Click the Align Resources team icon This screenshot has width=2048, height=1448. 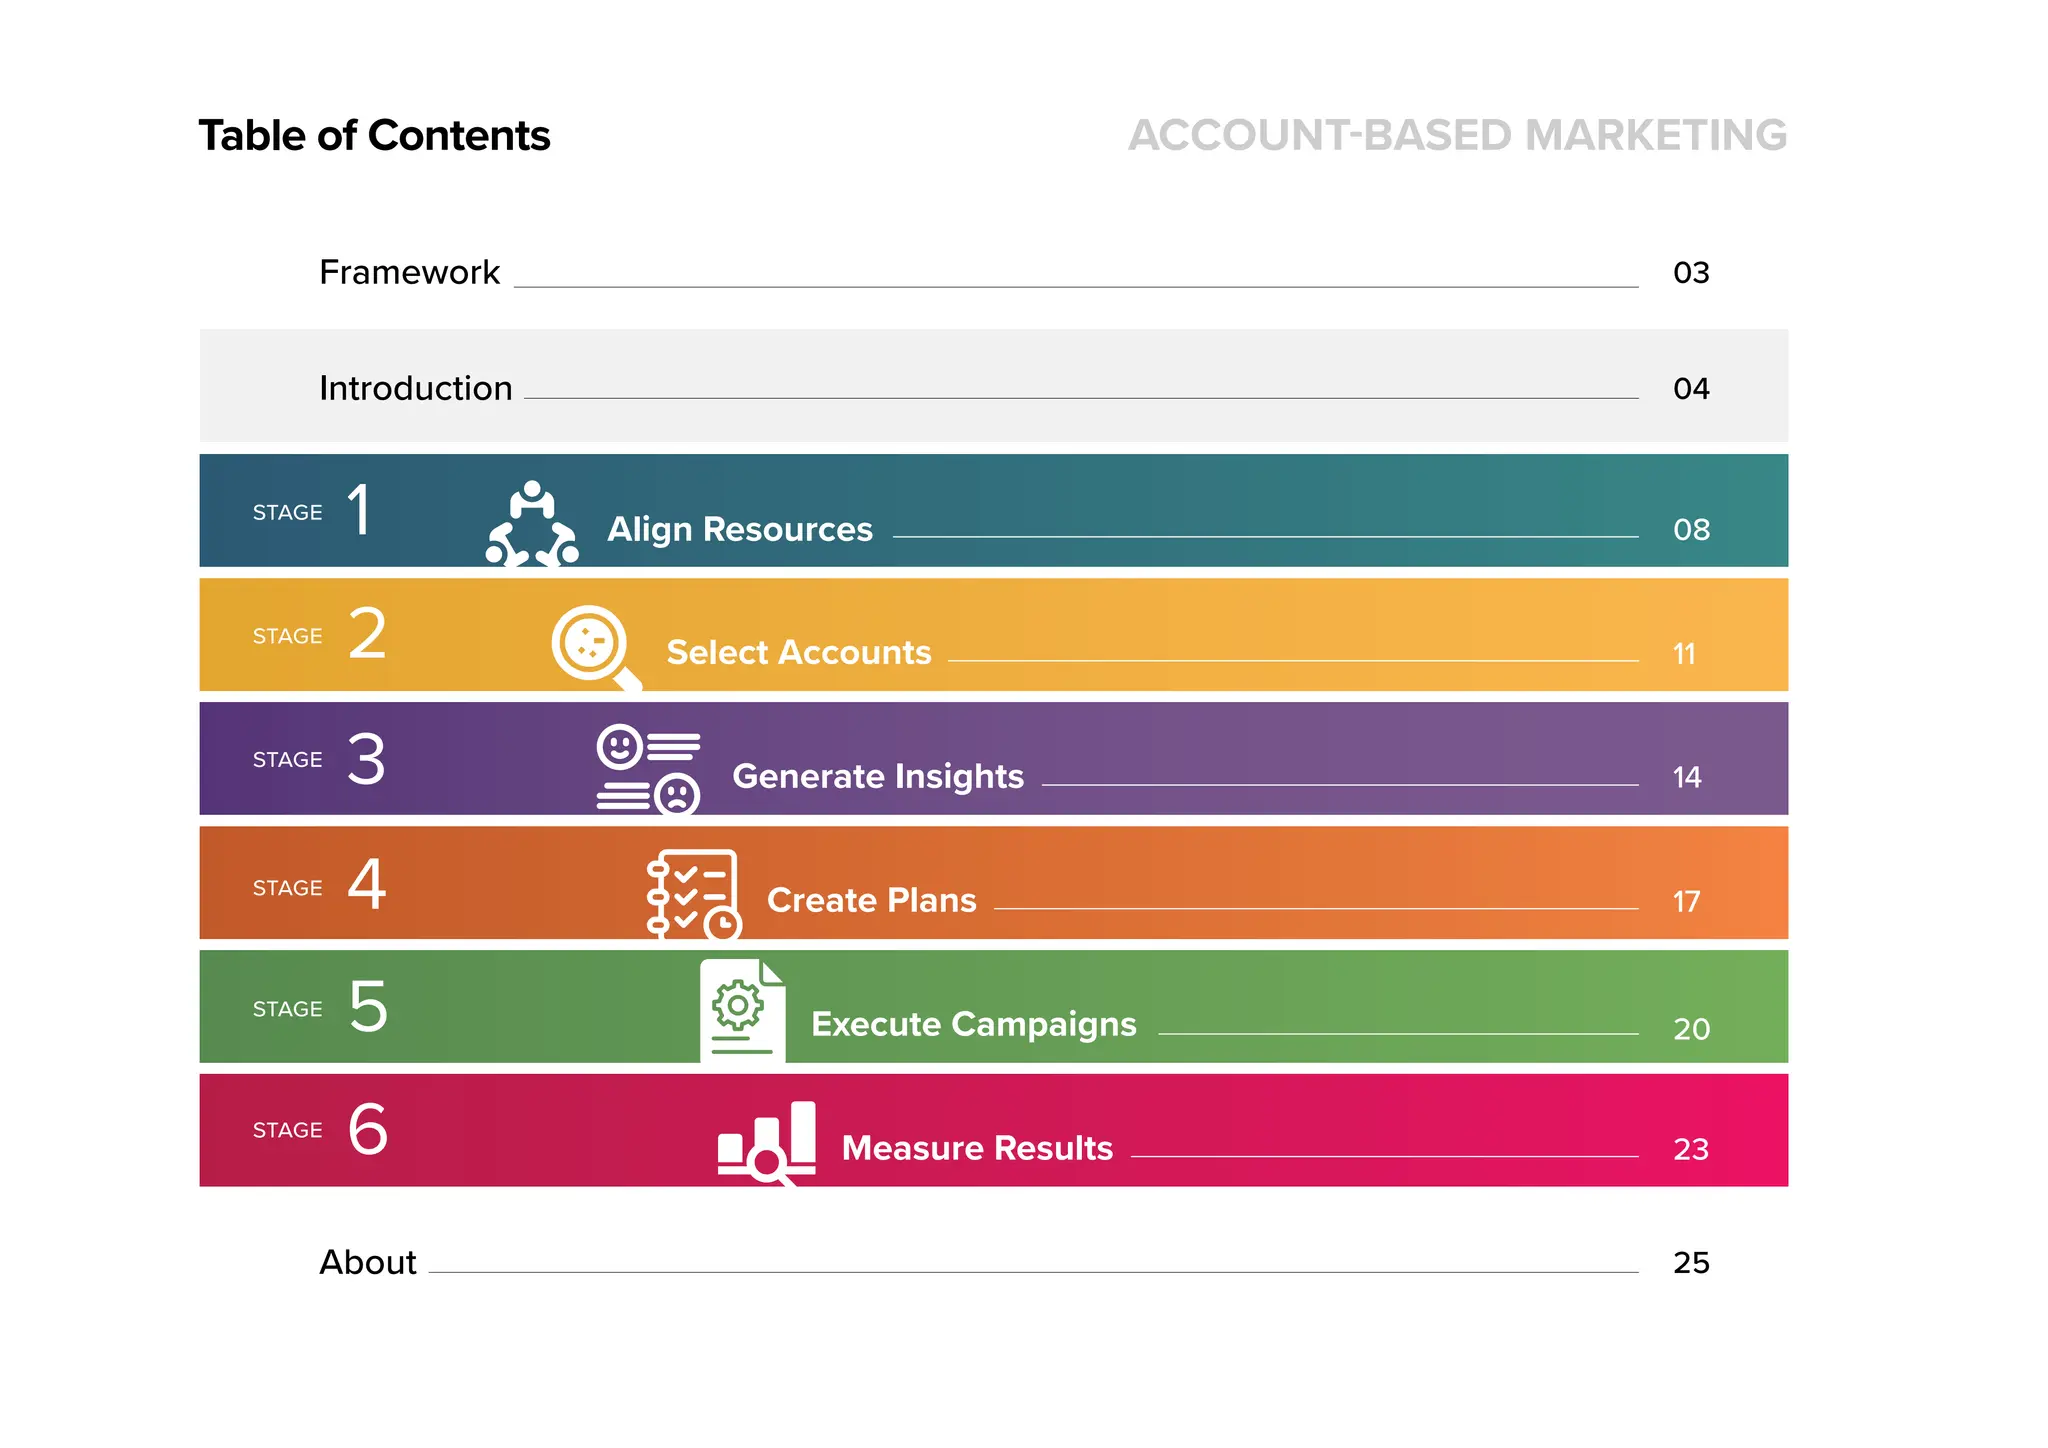[x=532, y=524]
